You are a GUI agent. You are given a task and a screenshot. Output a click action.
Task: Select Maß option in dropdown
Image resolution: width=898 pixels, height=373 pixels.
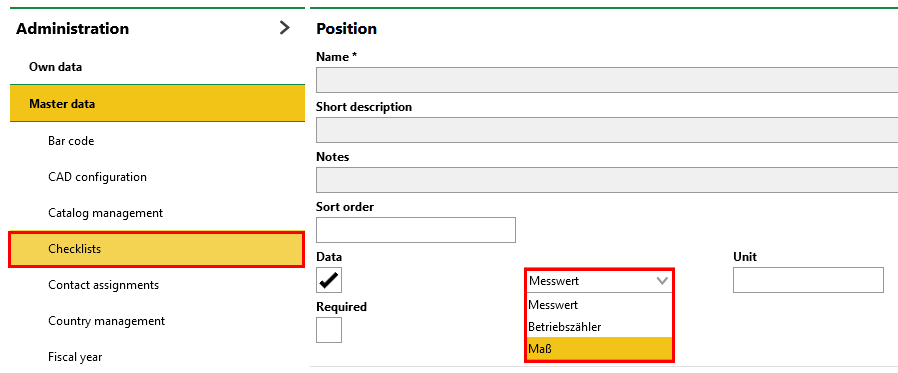[x=599, y=348]
